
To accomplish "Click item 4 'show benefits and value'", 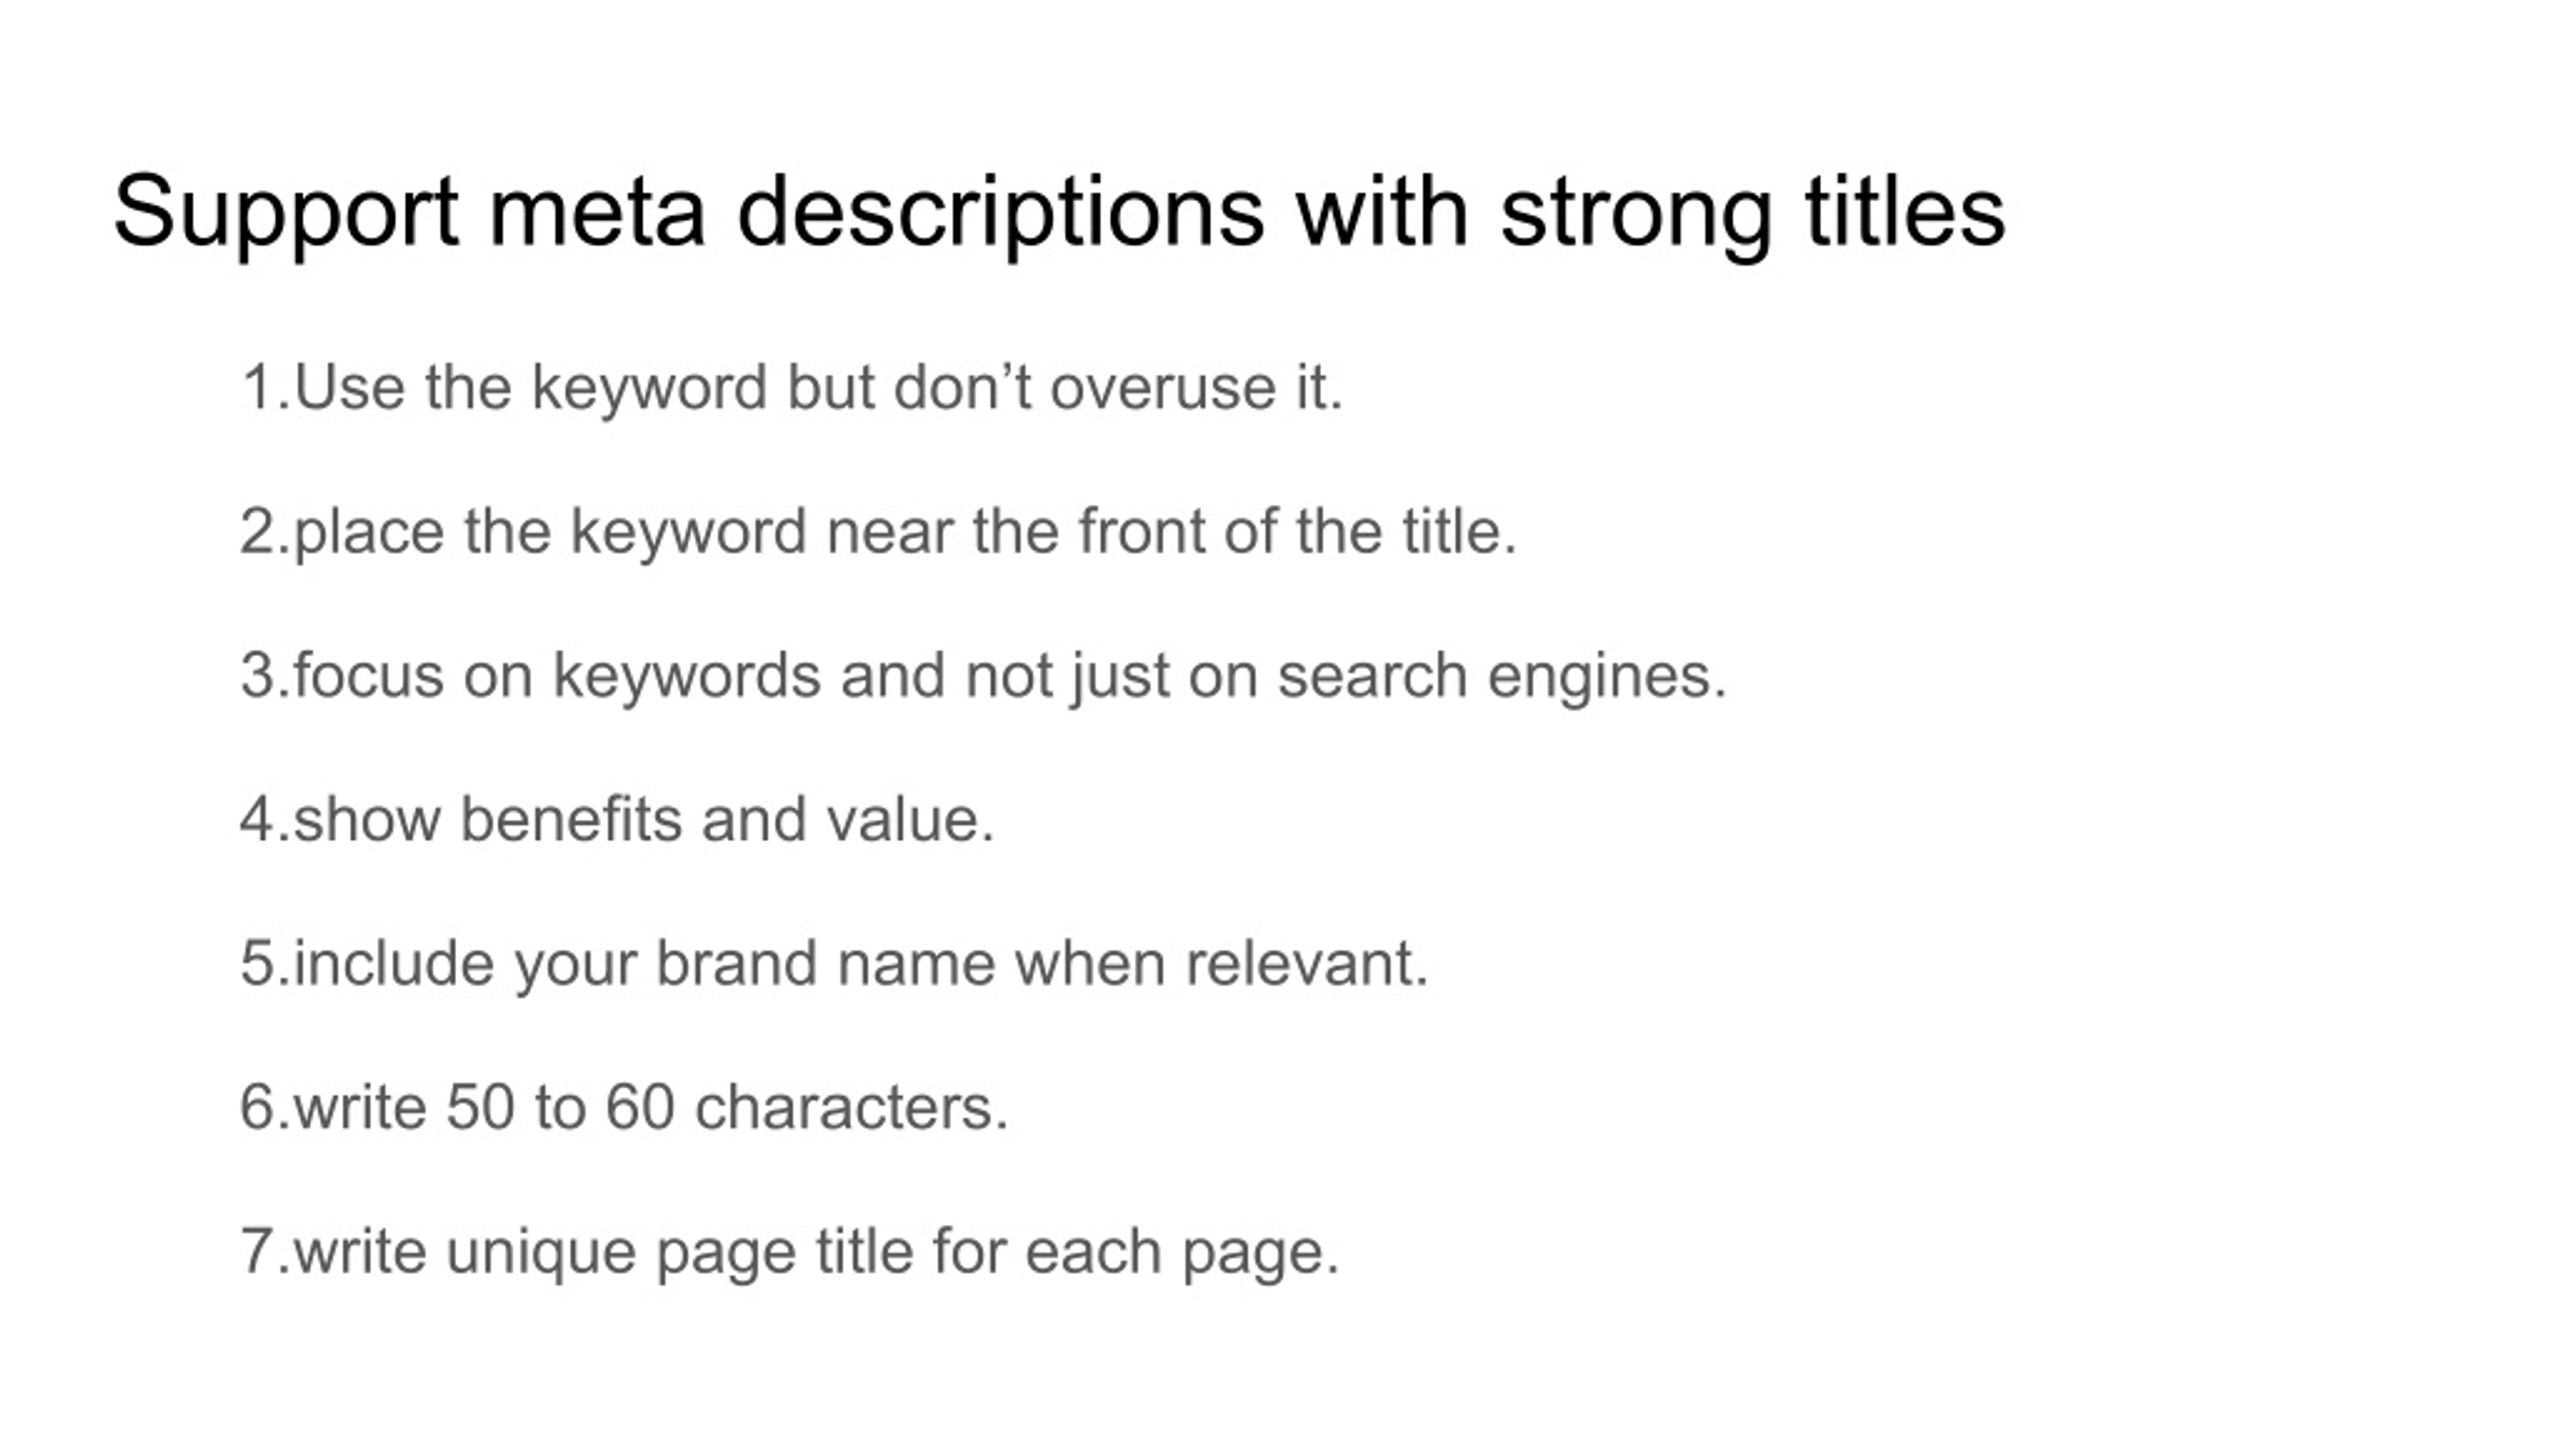I will coord(617,820).
